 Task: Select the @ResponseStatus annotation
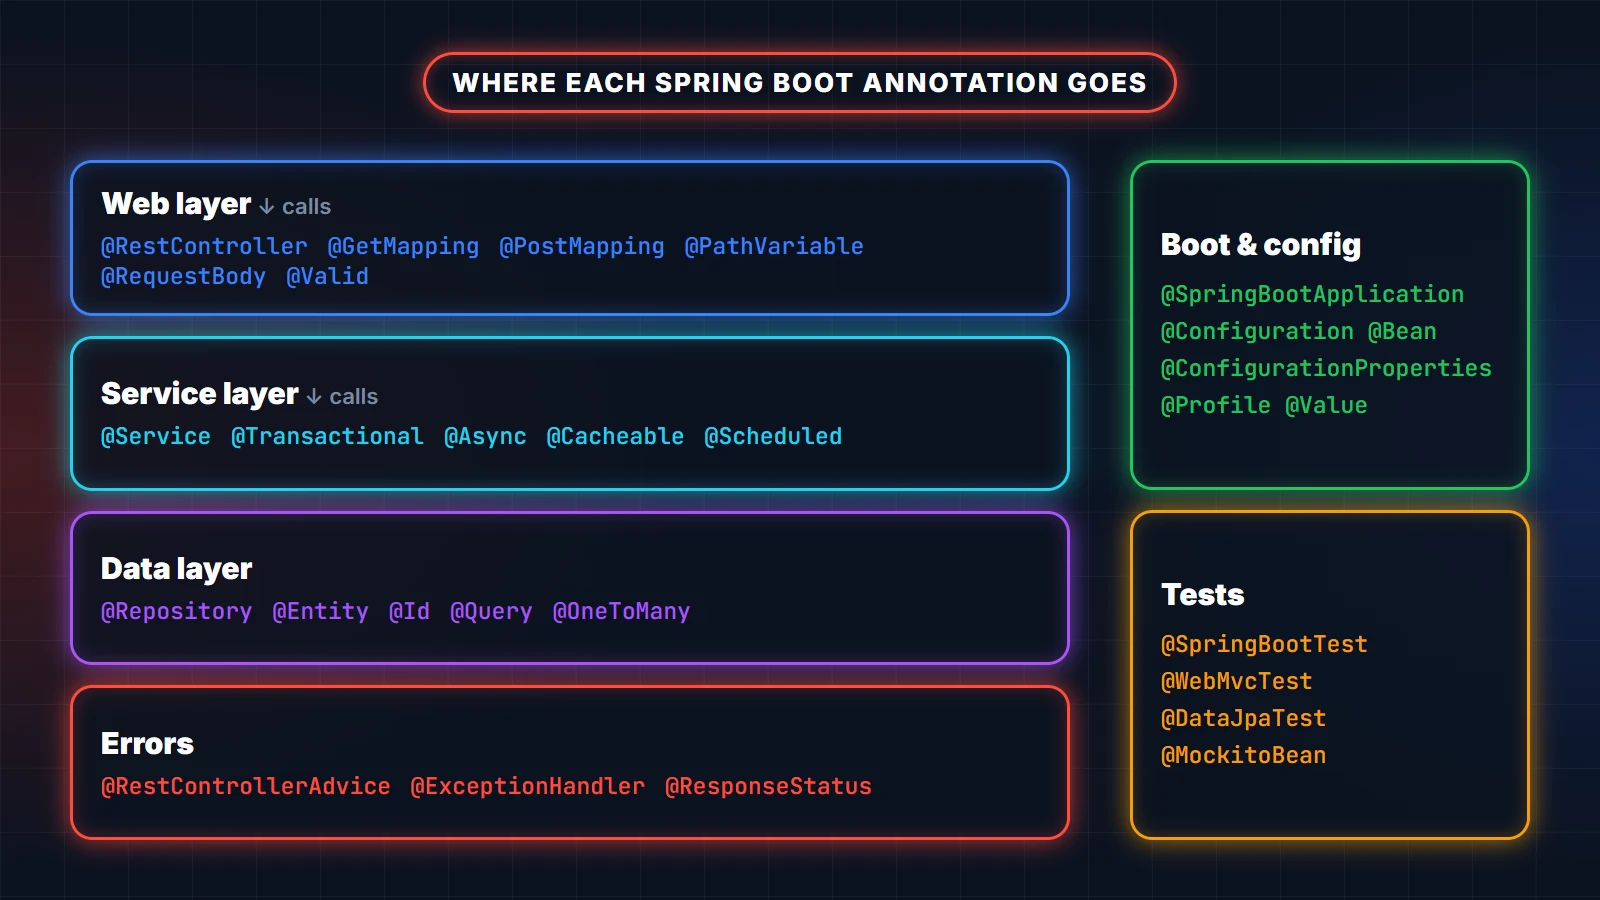(768, 786)
